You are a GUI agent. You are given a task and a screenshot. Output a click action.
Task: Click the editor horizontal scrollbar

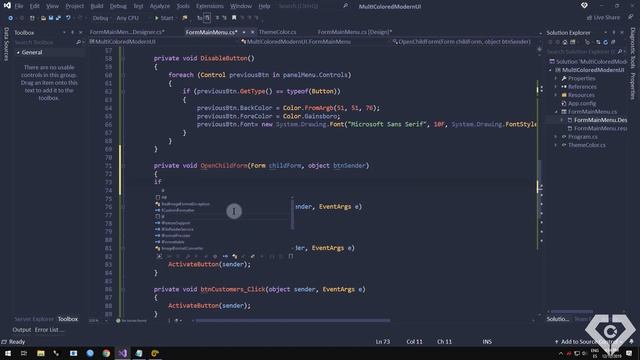293,320
